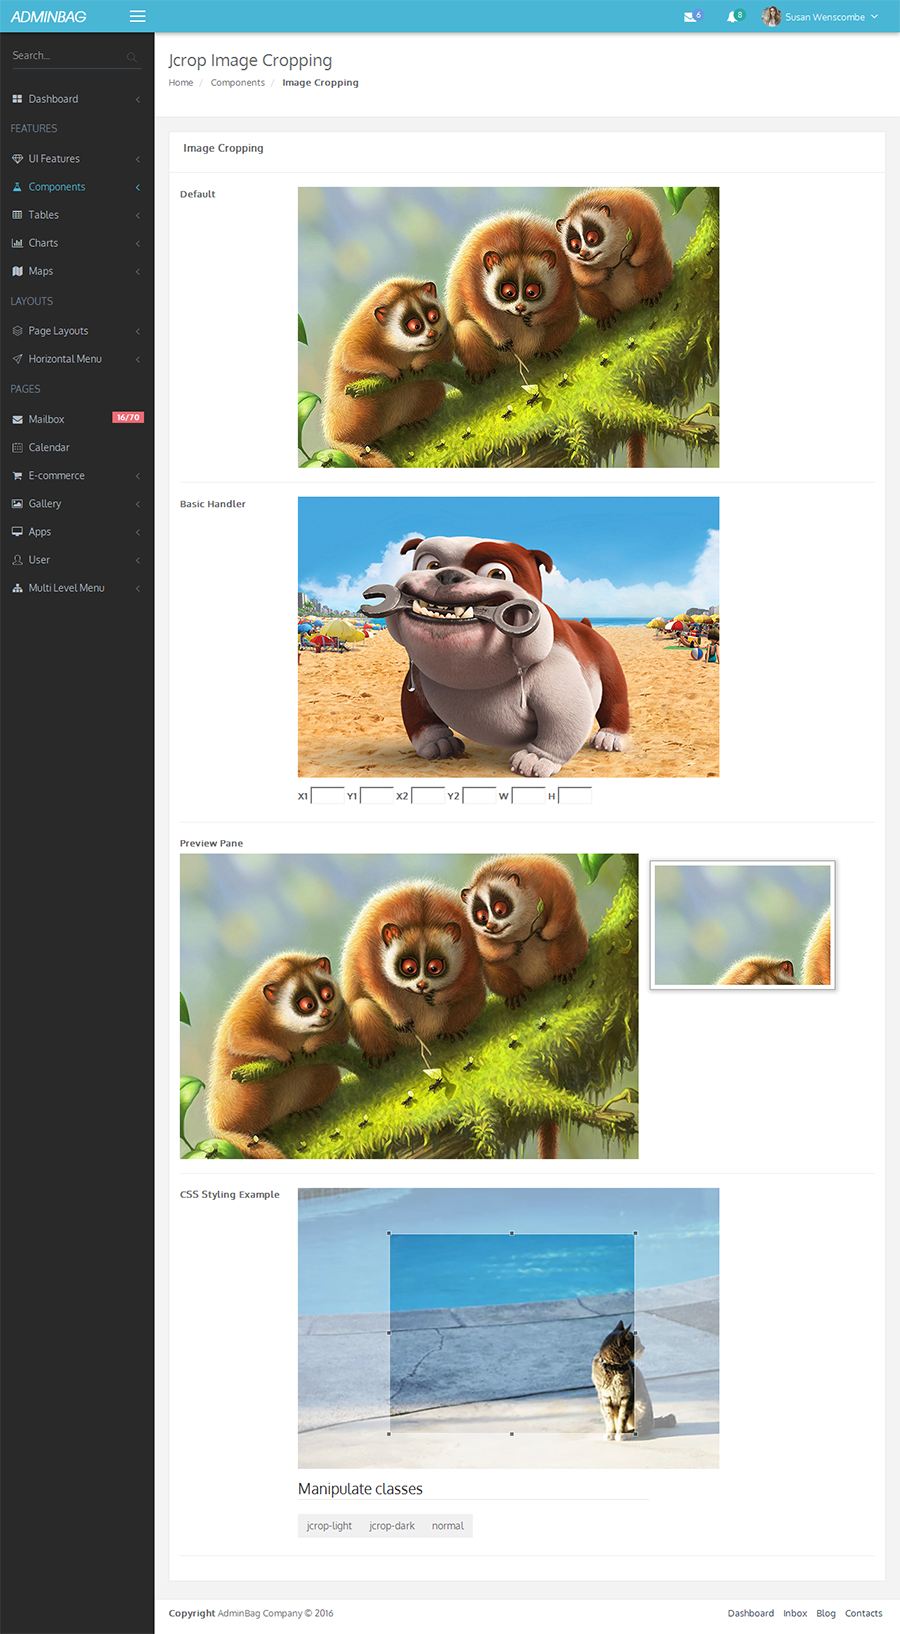Click the left-middle crop selection handle
900x1634 pixels.
click(x=389, y=1333)
